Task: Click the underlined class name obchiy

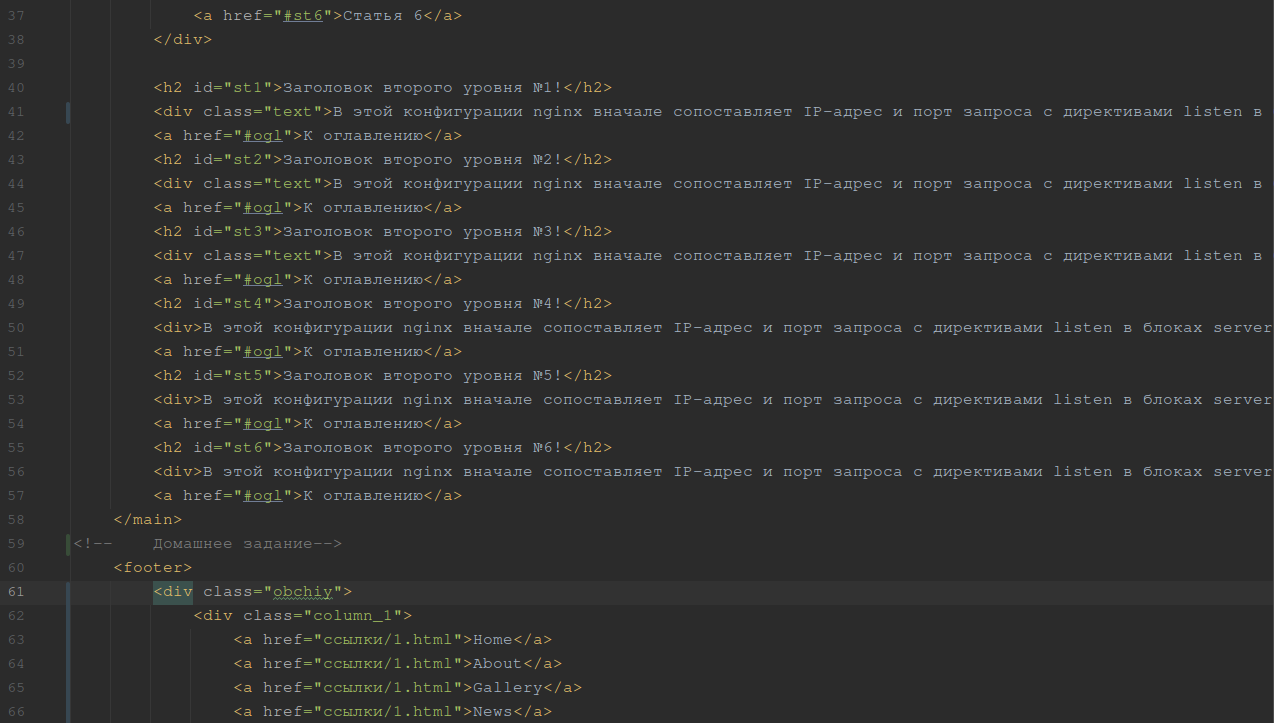Action: [307, 592]
